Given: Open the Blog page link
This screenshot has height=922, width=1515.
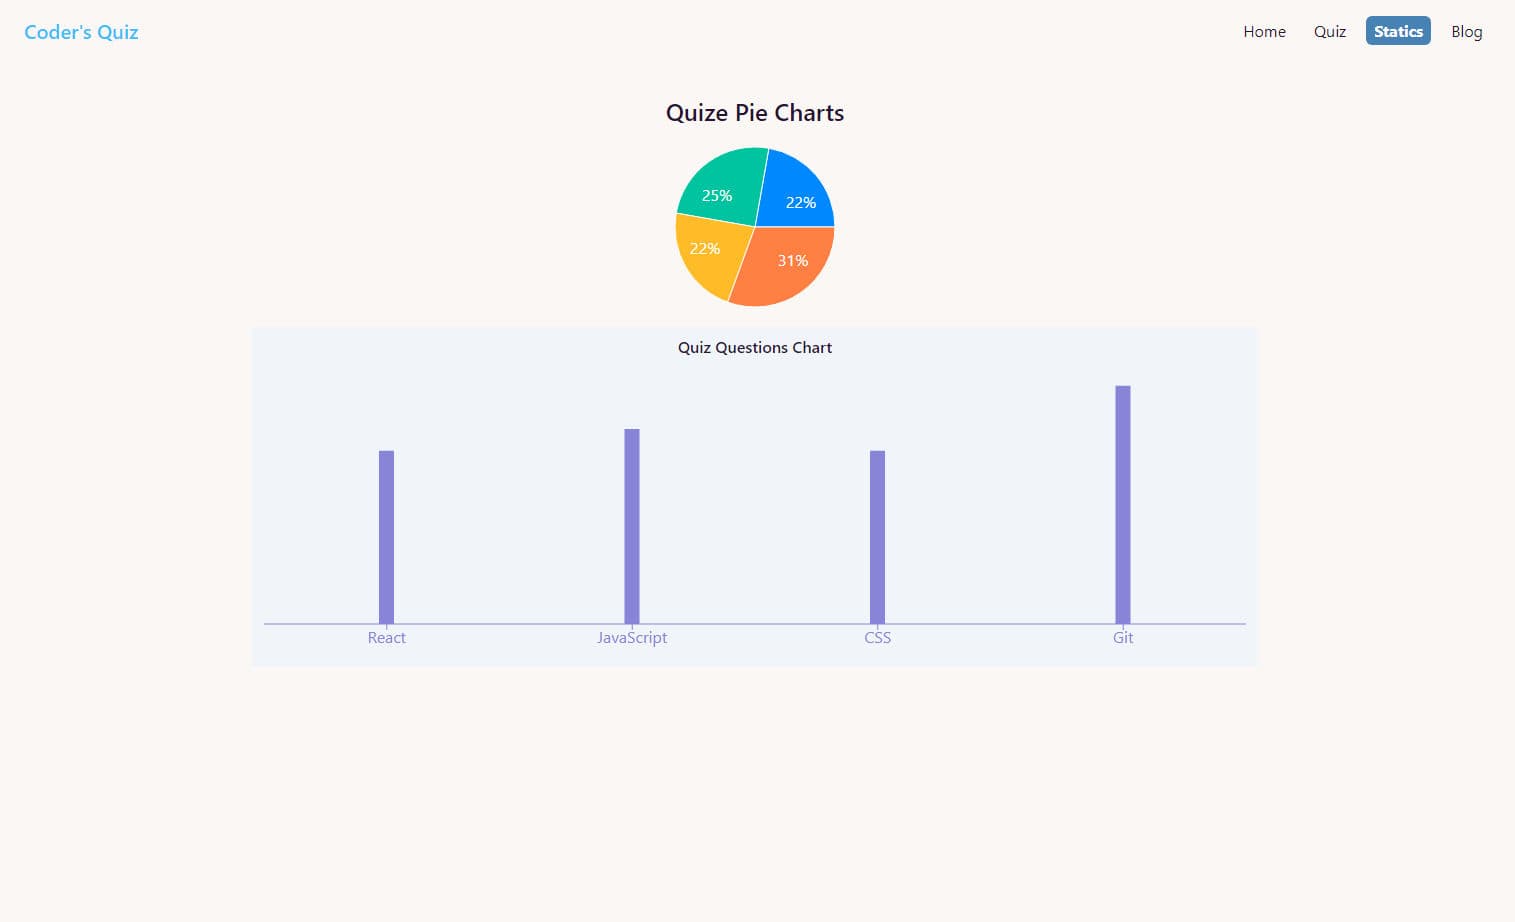Looking at the screenshot, I should pos(1466,32).
